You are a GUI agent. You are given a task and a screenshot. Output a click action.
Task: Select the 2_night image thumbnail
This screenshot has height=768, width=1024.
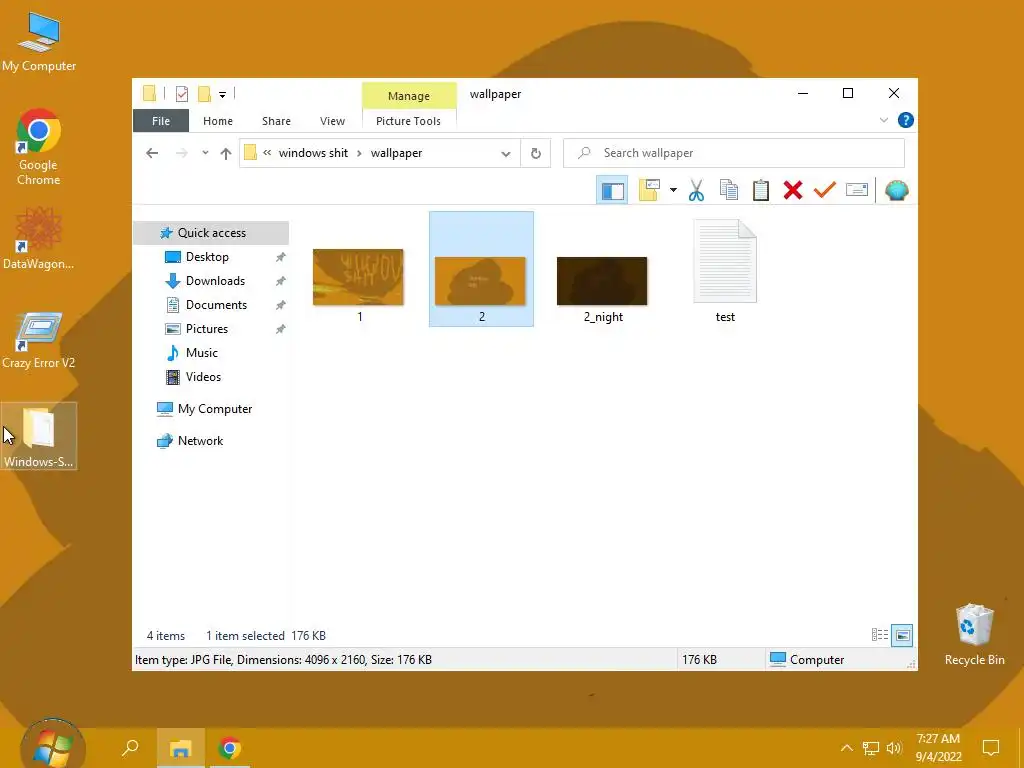(602, 281)
